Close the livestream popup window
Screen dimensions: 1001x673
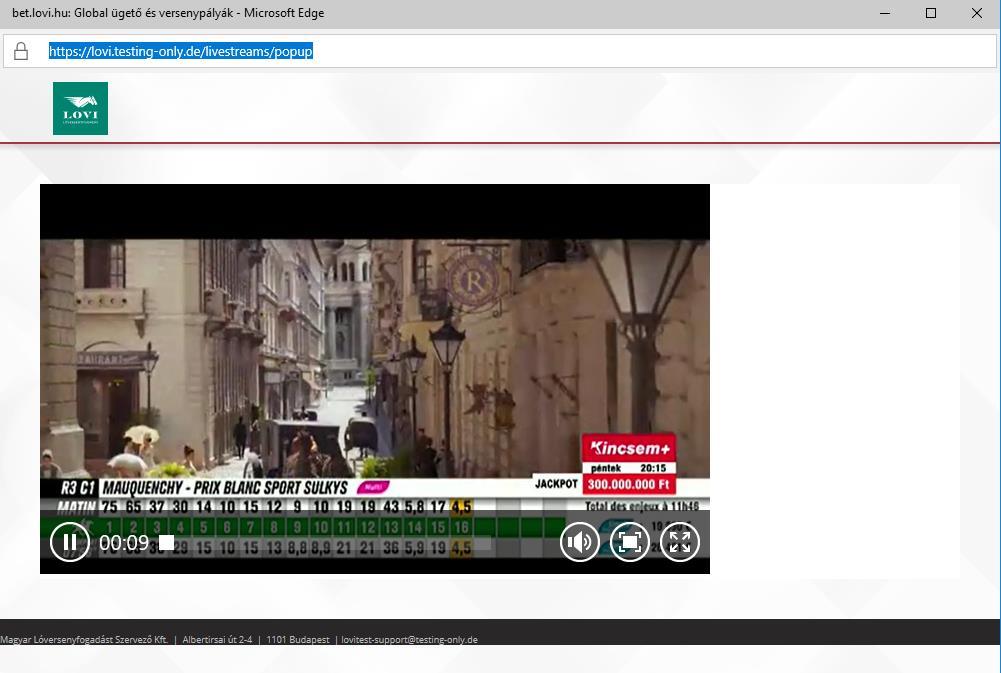pos(977,13)
